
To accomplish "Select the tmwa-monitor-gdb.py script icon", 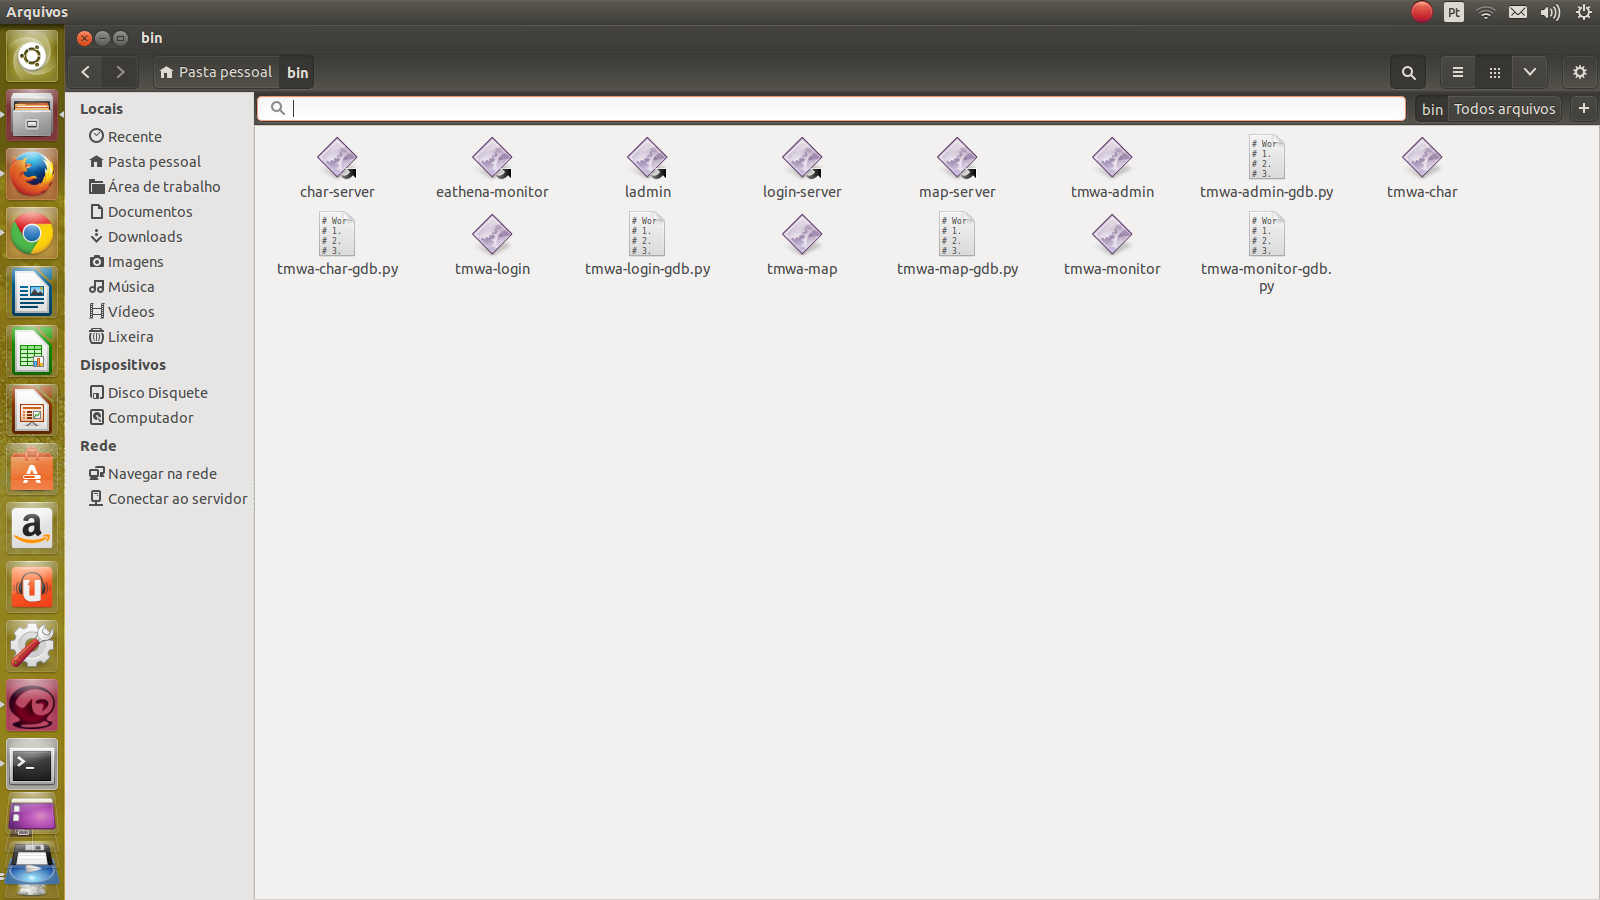I will pos(1267,234).
